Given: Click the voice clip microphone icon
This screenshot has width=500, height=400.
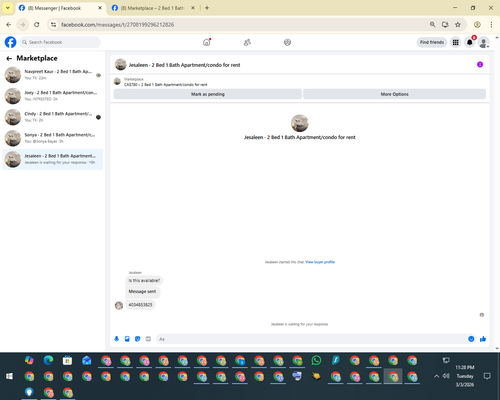Looking at the screenshot, I should [116, 339].
